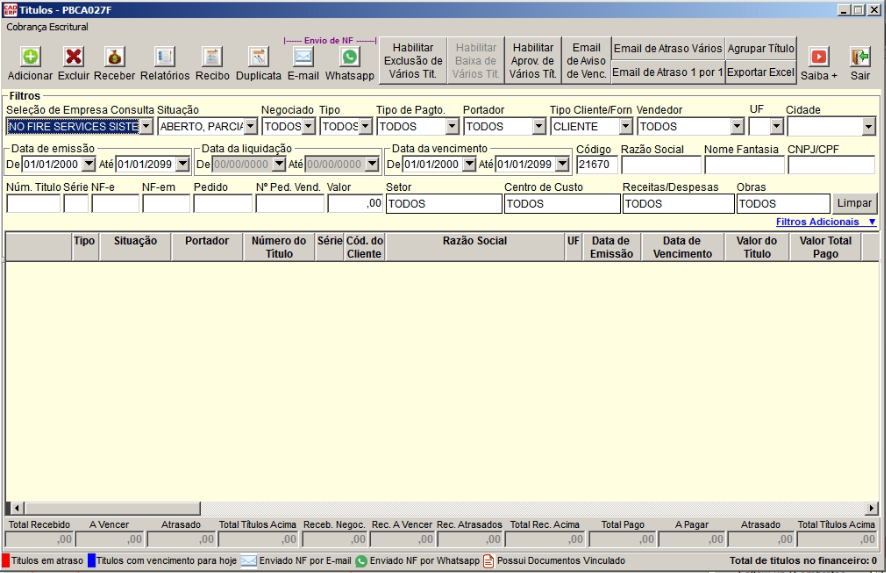Viewport: 886px width, 573px height.
Task: Click the Nome Fantasia filter field
Action: (x=744, y=164)
